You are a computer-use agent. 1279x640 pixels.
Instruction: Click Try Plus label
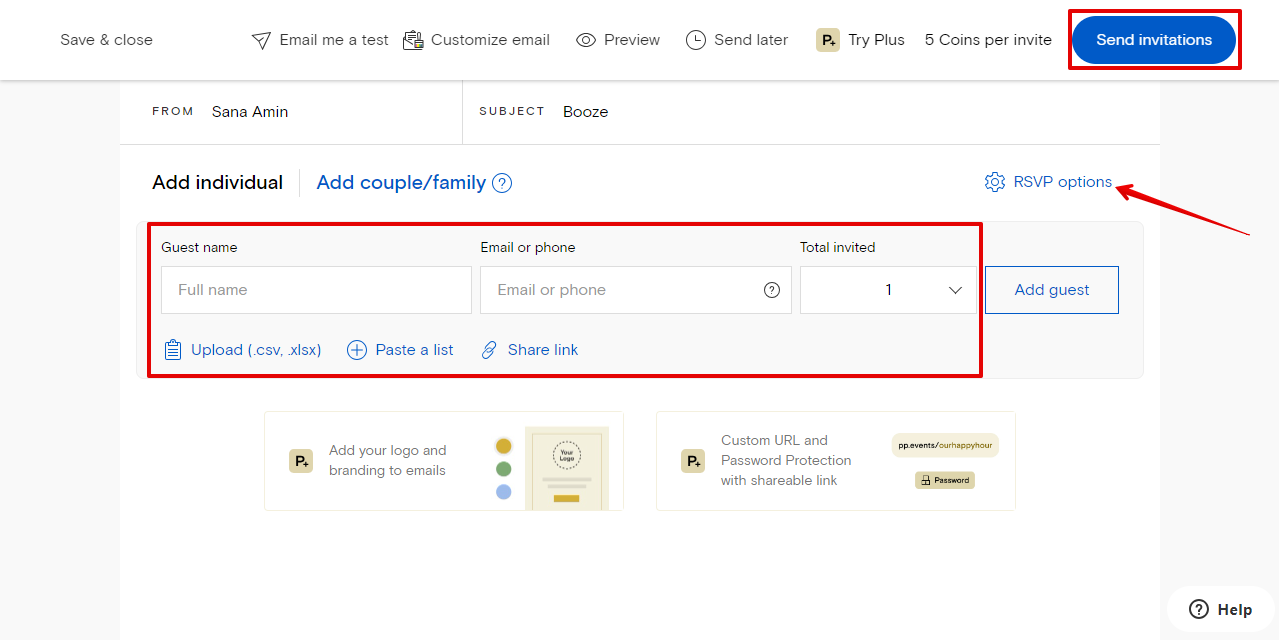[876, 40]
